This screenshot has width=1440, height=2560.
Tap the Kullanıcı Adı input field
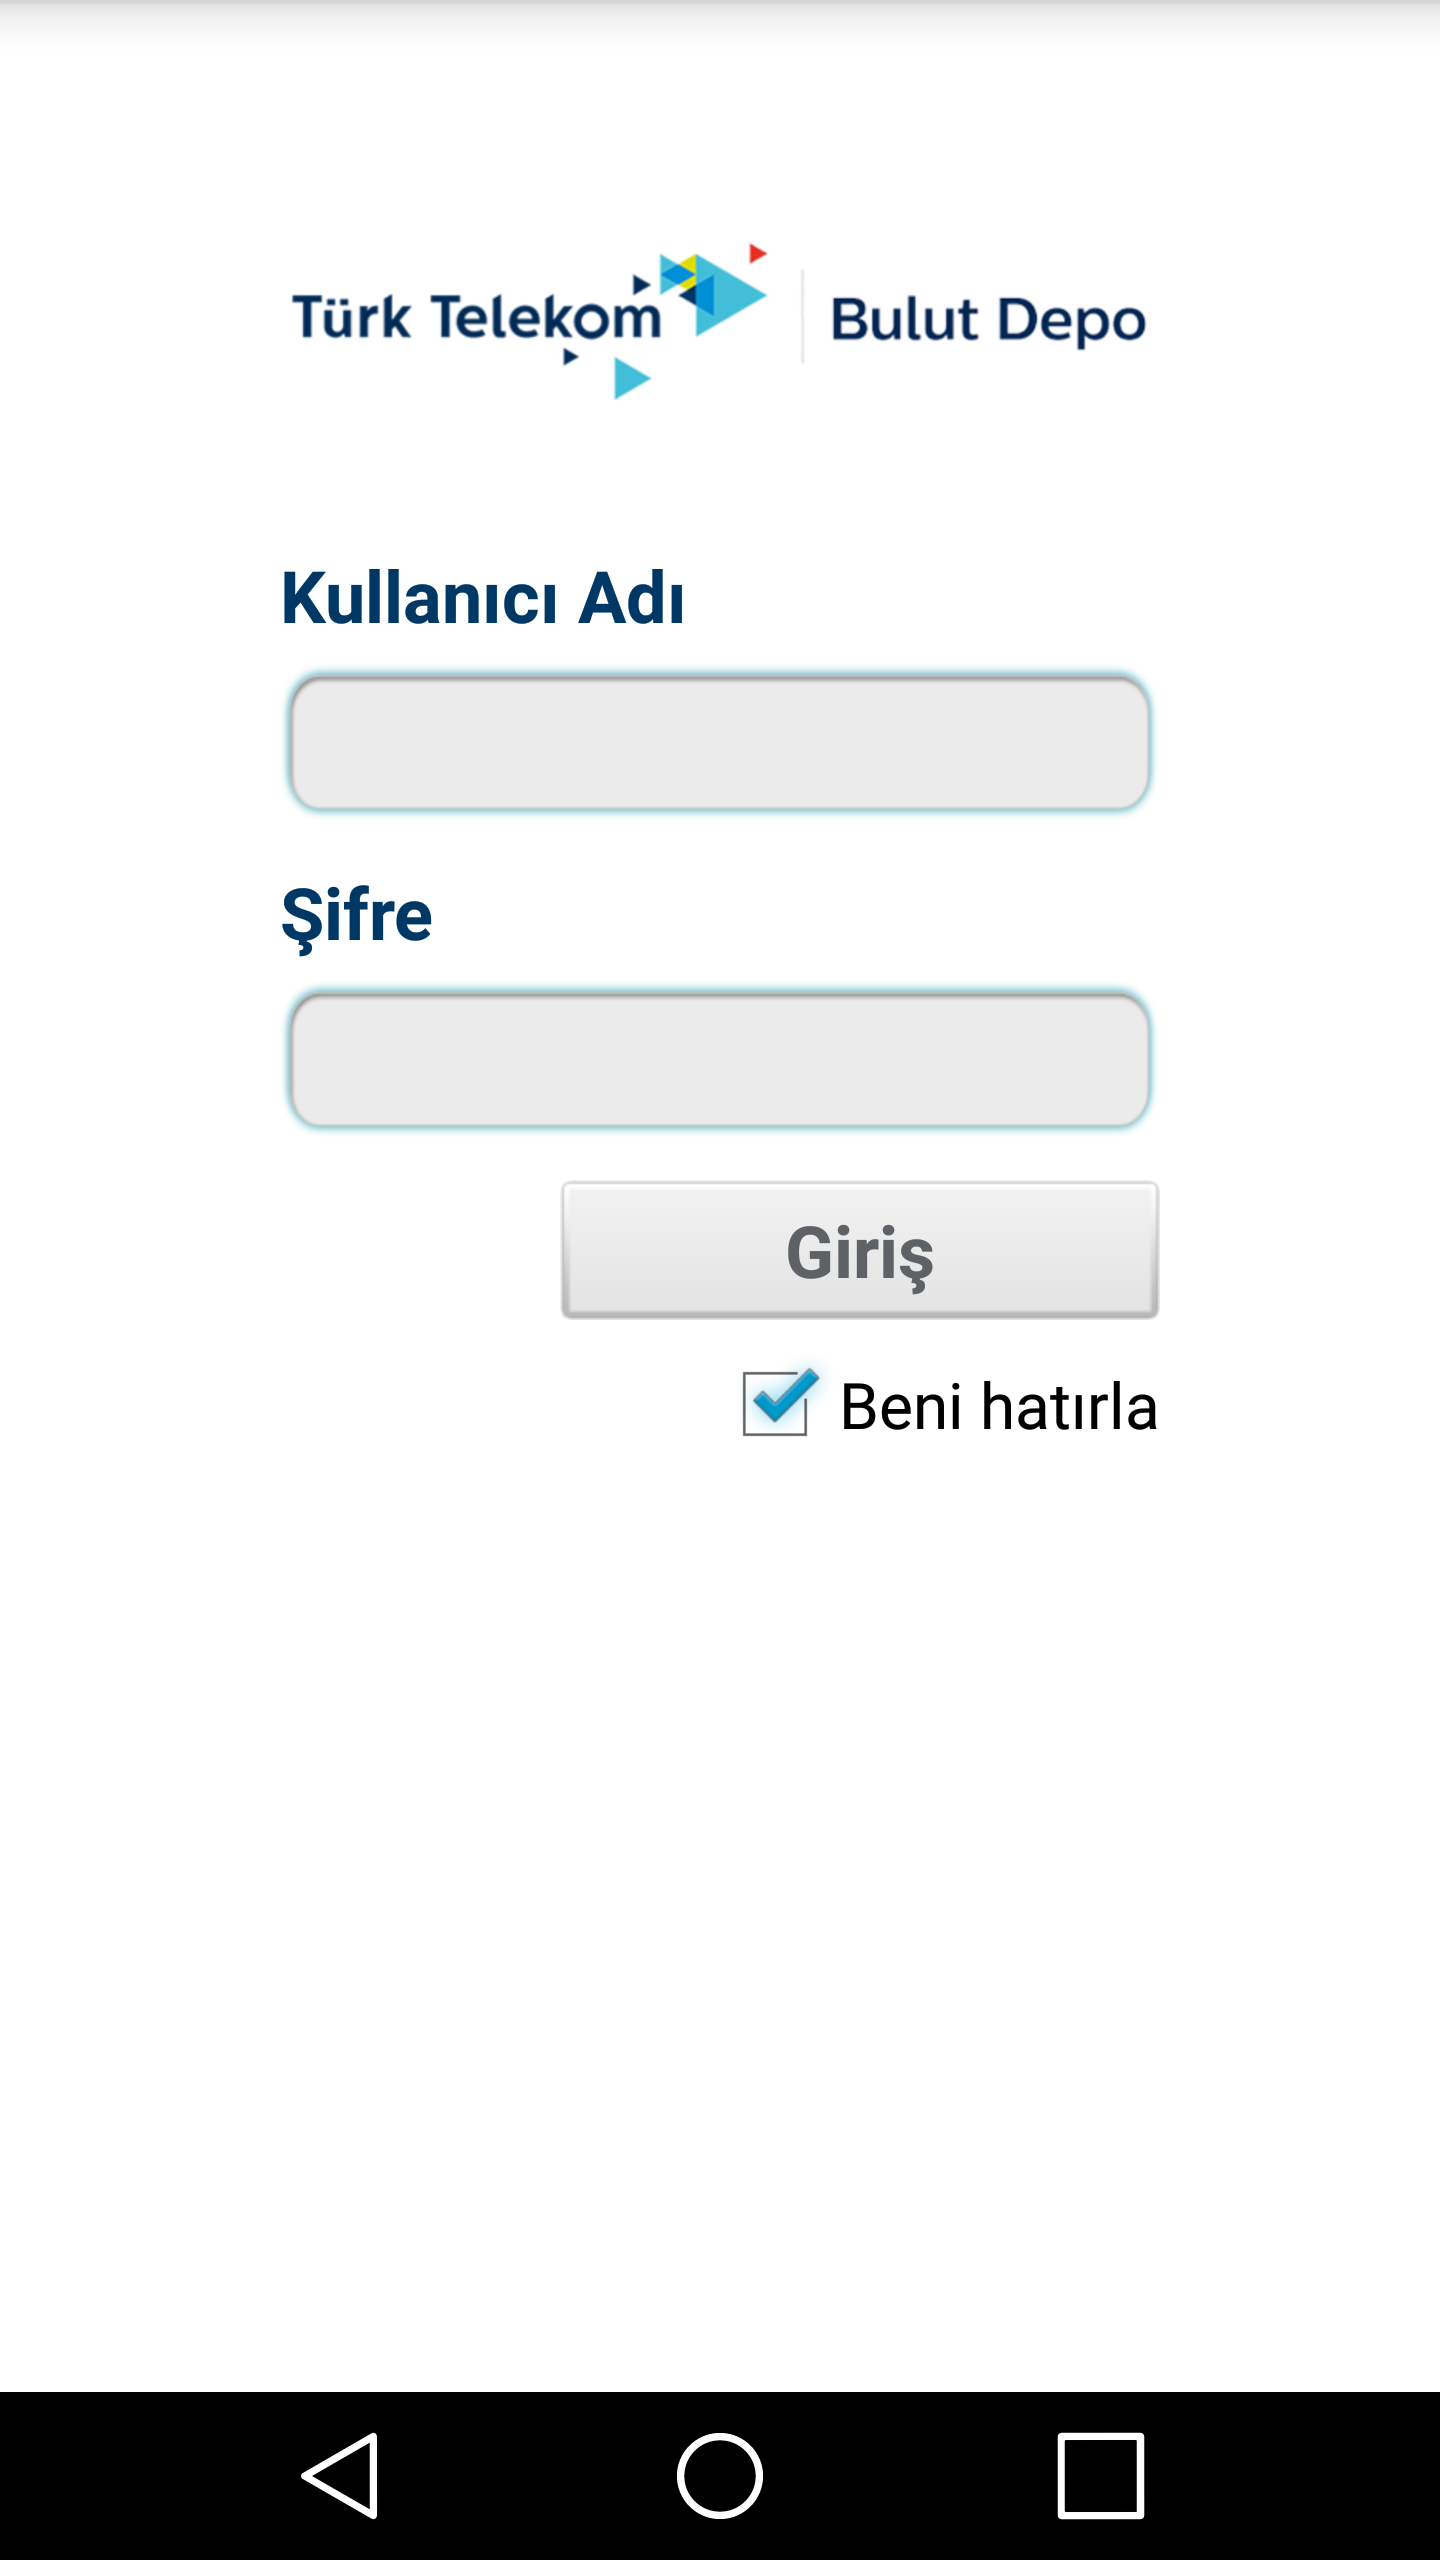click(719, 743)
